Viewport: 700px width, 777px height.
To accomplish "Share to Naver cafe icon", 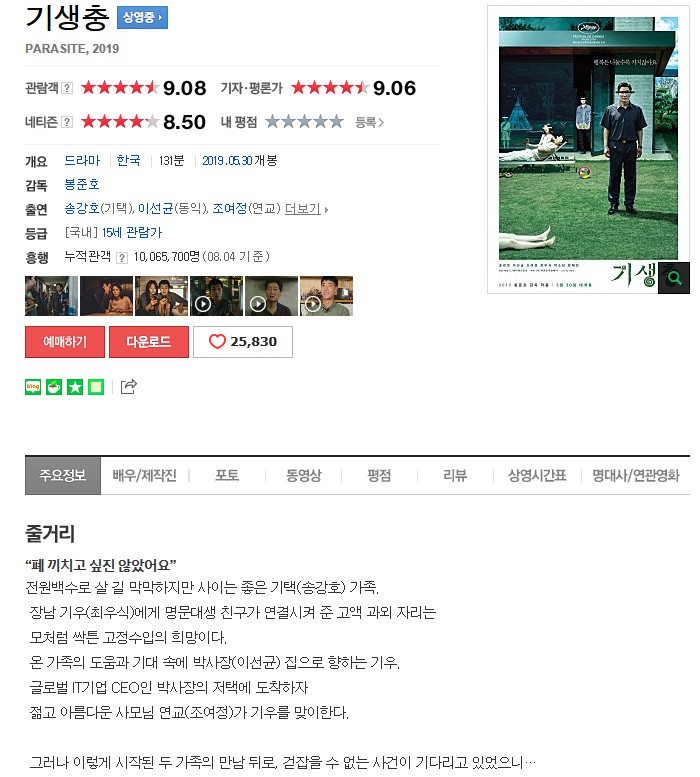I will (54, 387).
